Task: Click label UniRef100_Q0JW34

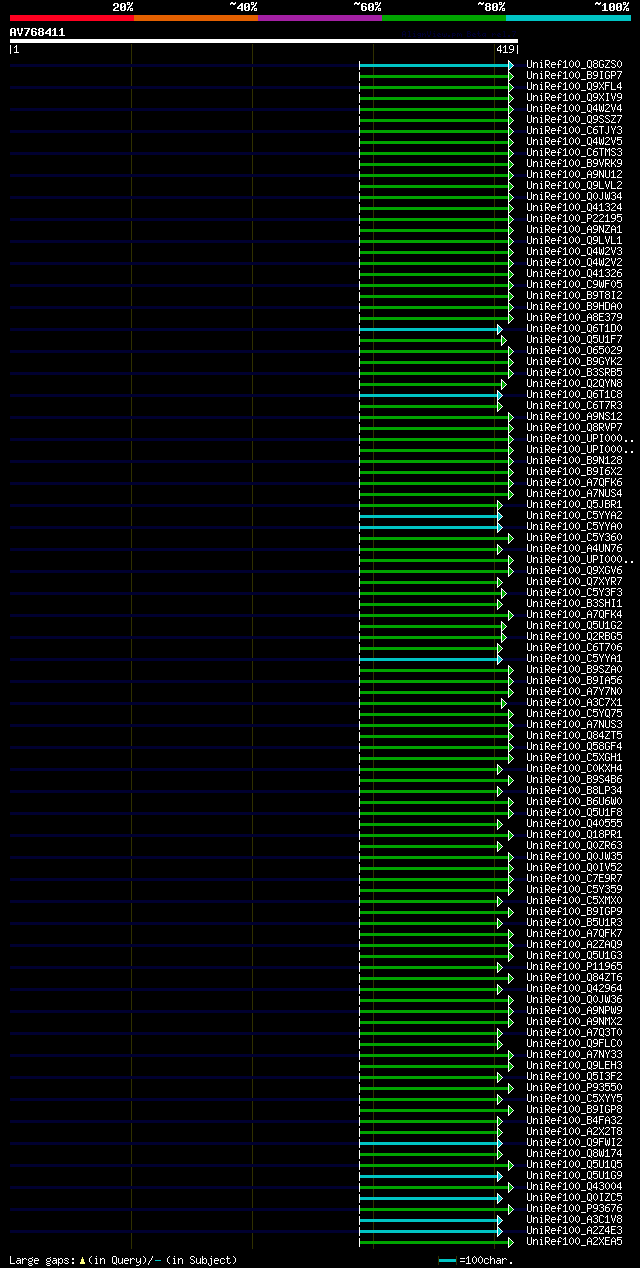Action: [574, 196]
